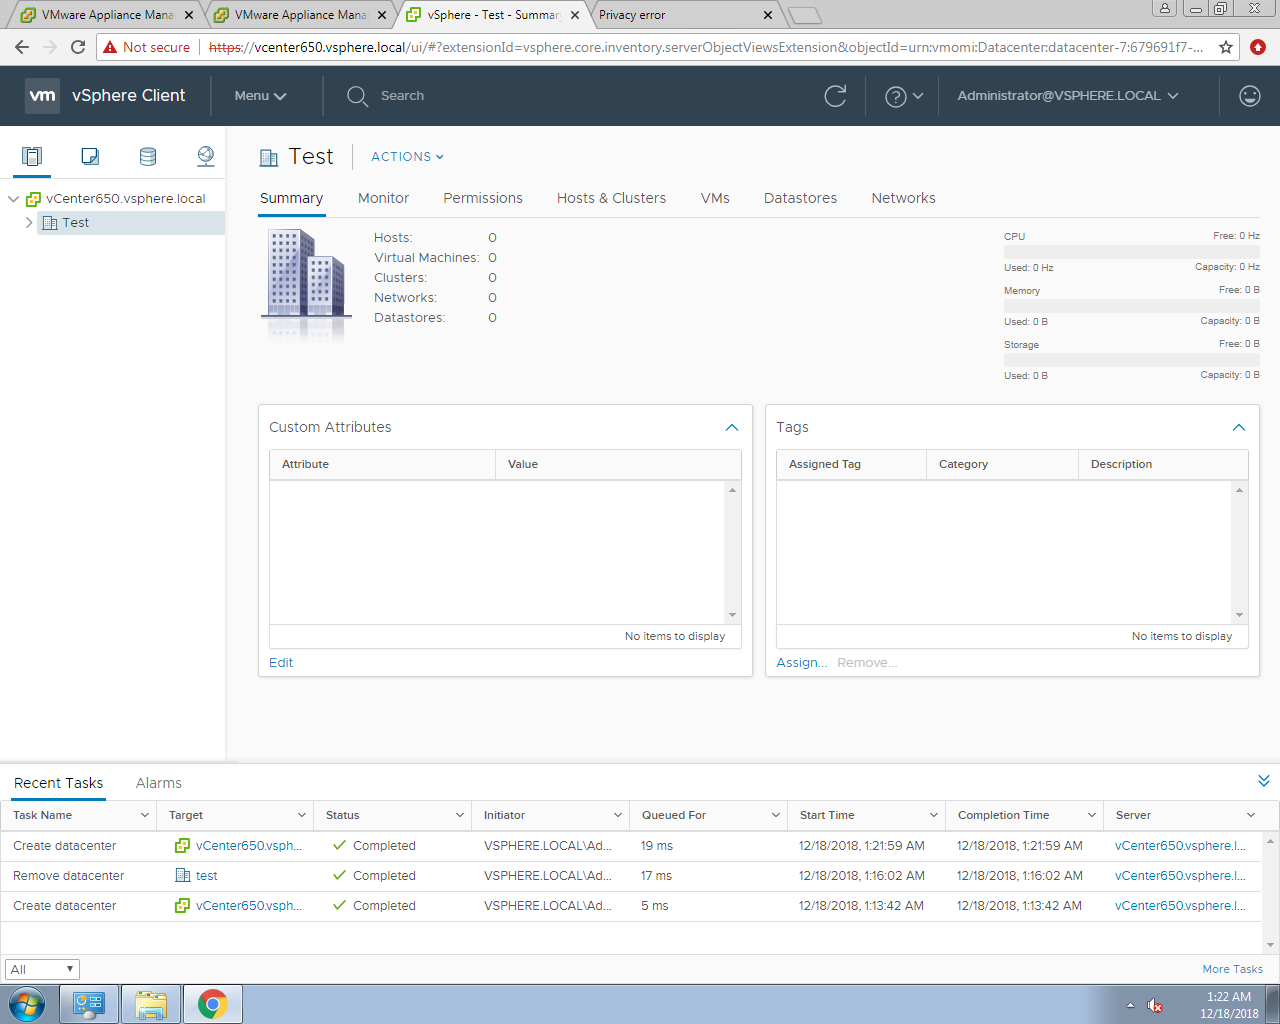Open the Menu dropdown
The height and width of the screenshot is (1024, 1280).
pyautogui.click(x=260, y=96)
